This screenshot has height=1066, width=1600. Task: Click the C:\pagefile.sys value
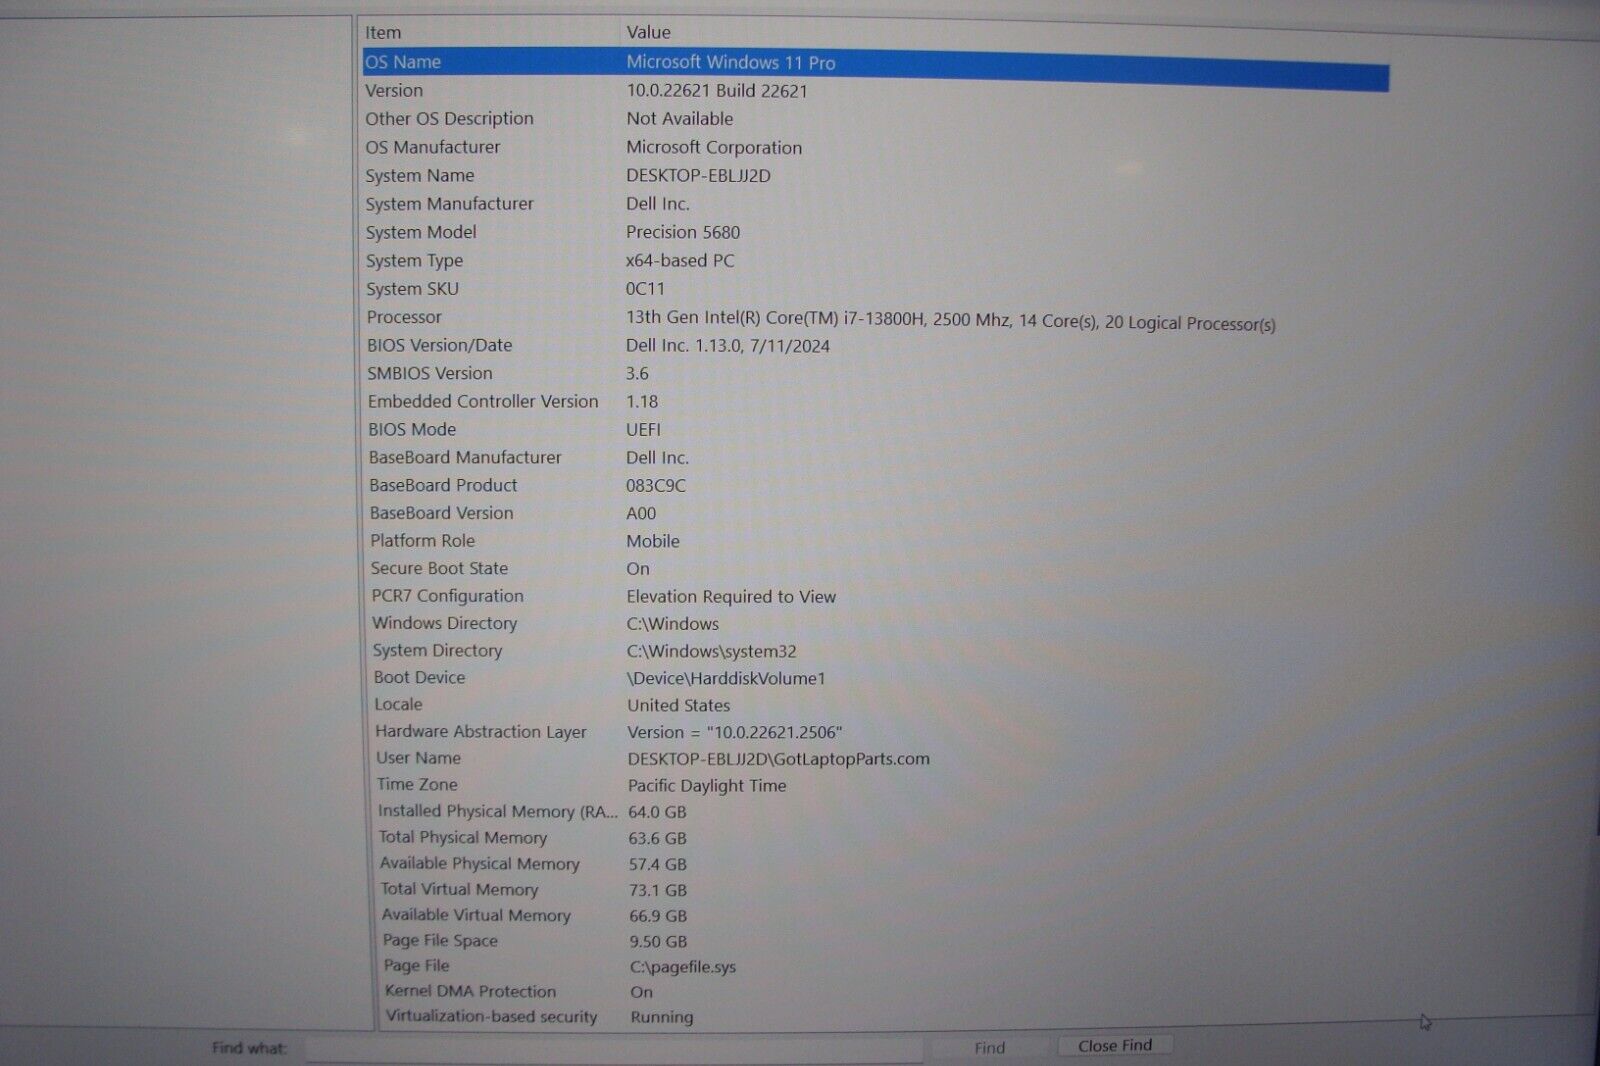pos(683,967)
